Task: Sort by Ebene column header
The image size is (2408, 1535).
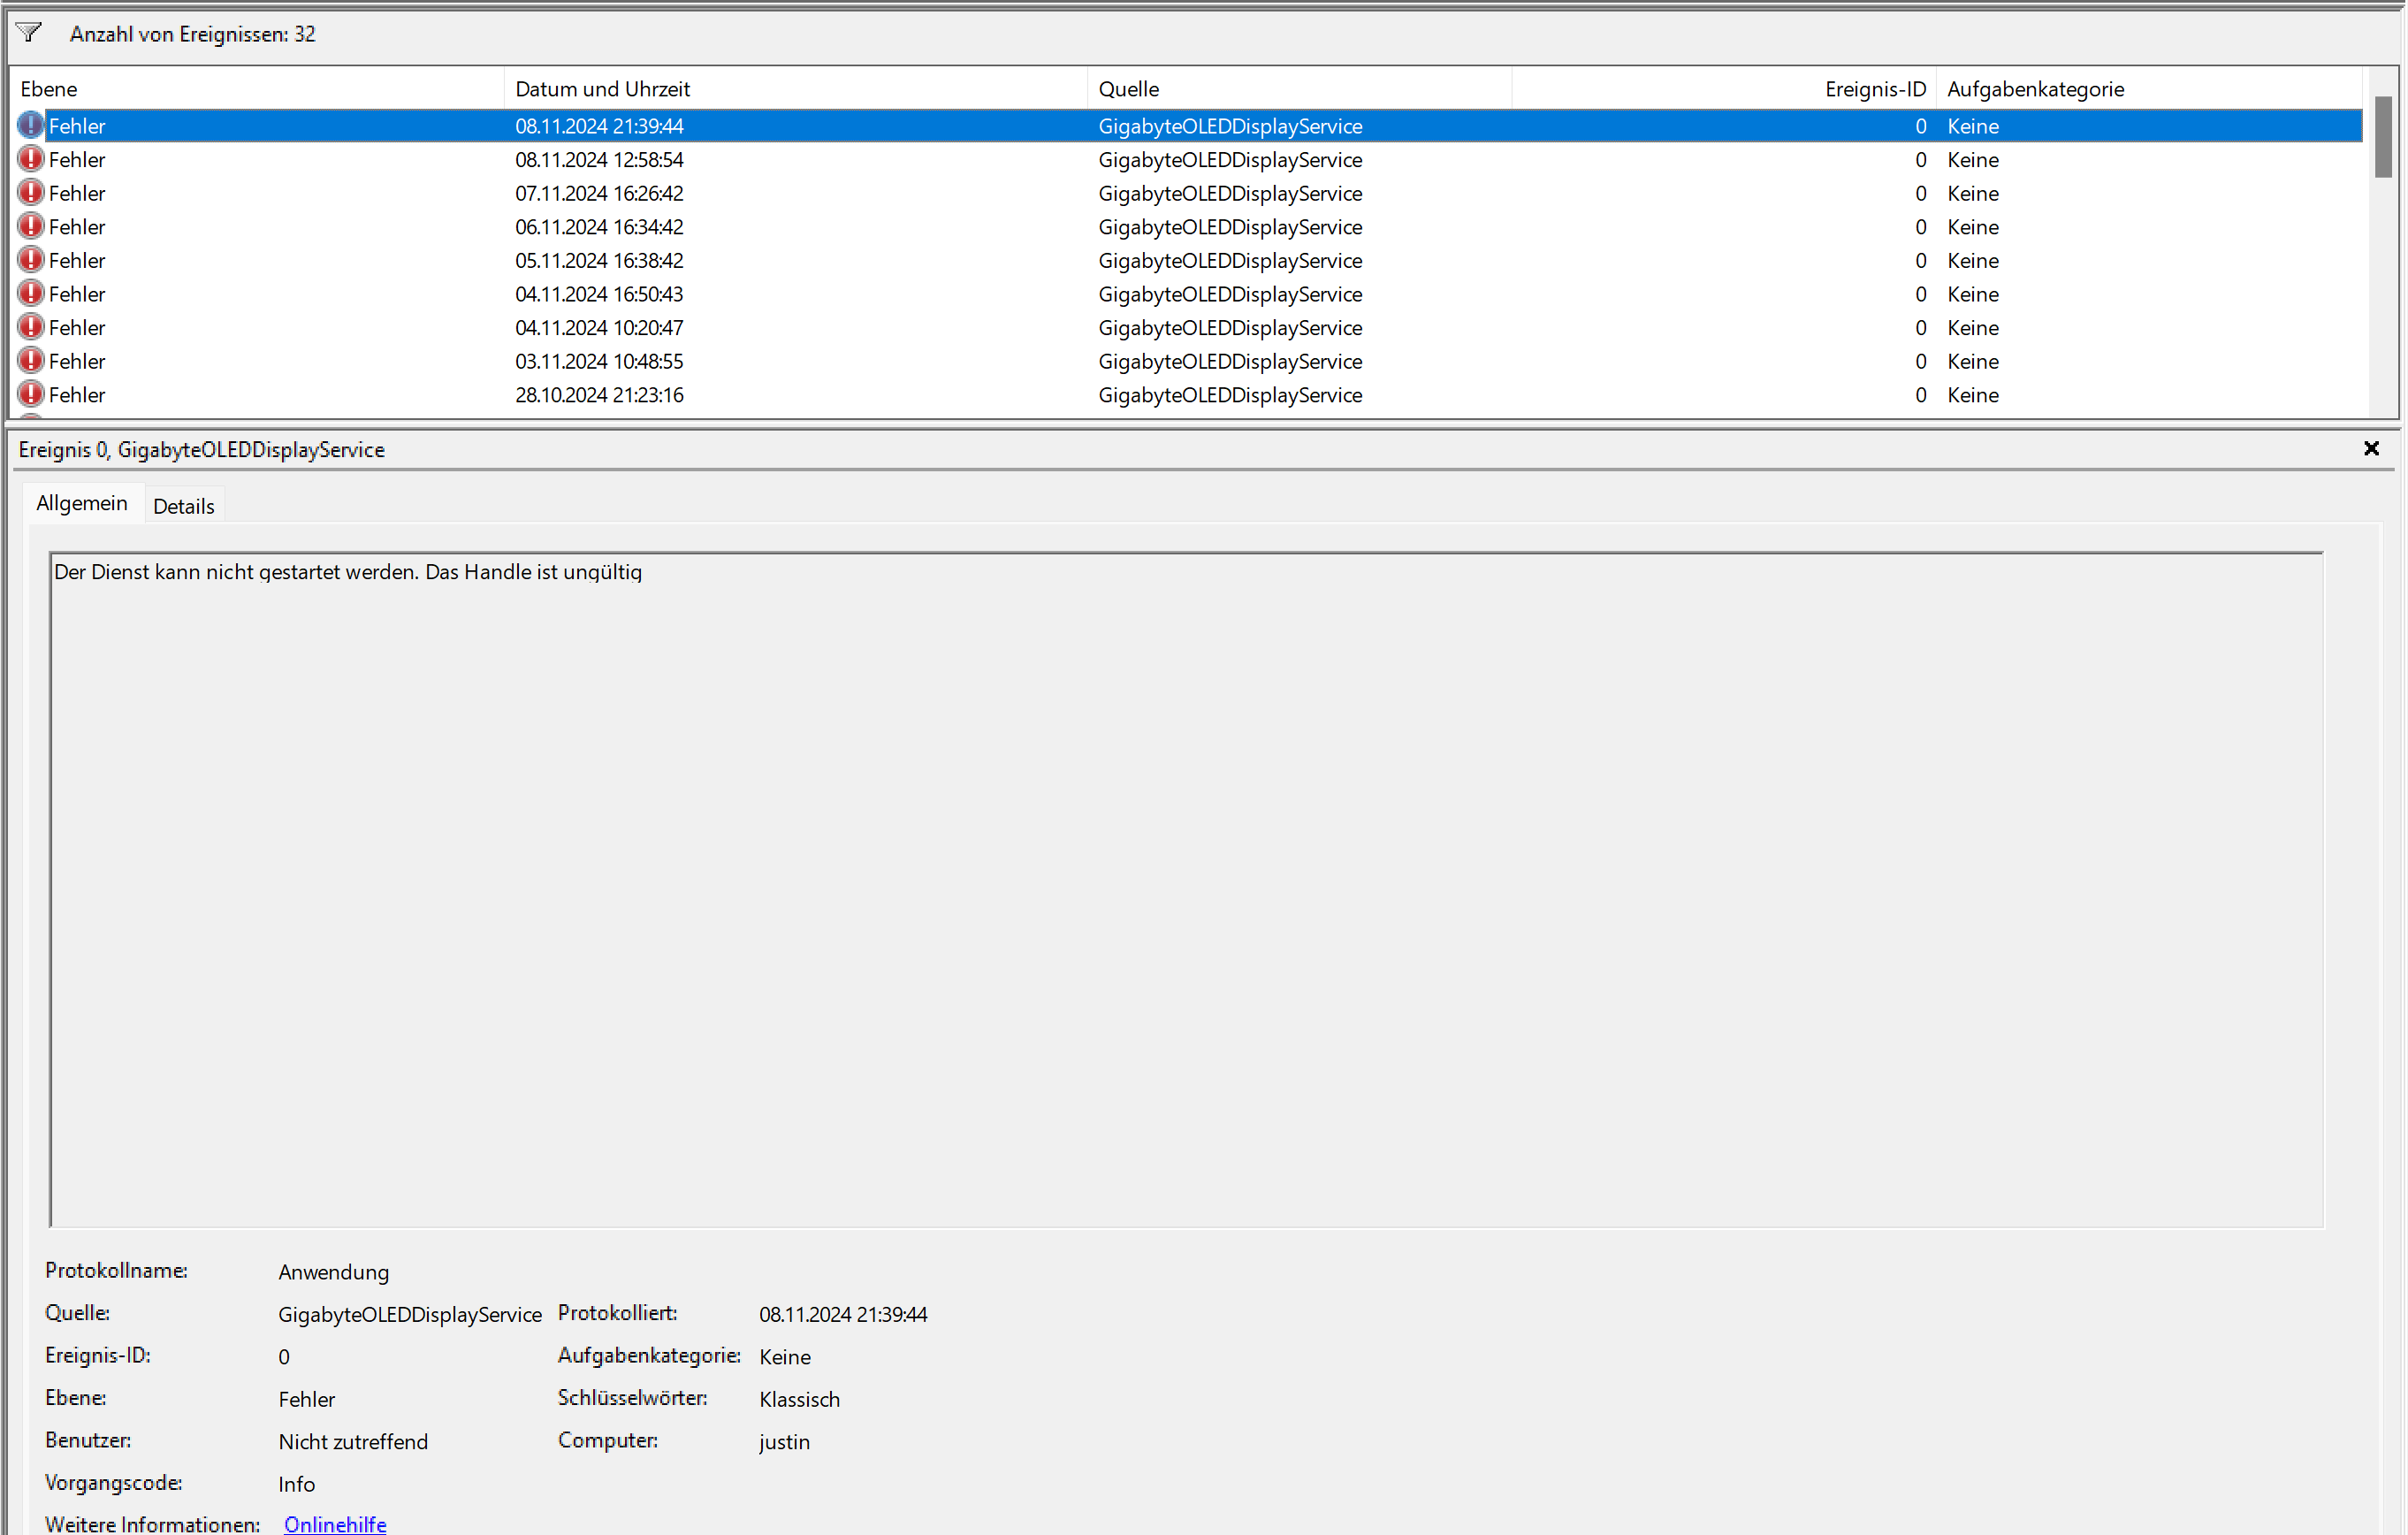Action: pos(49,89)
